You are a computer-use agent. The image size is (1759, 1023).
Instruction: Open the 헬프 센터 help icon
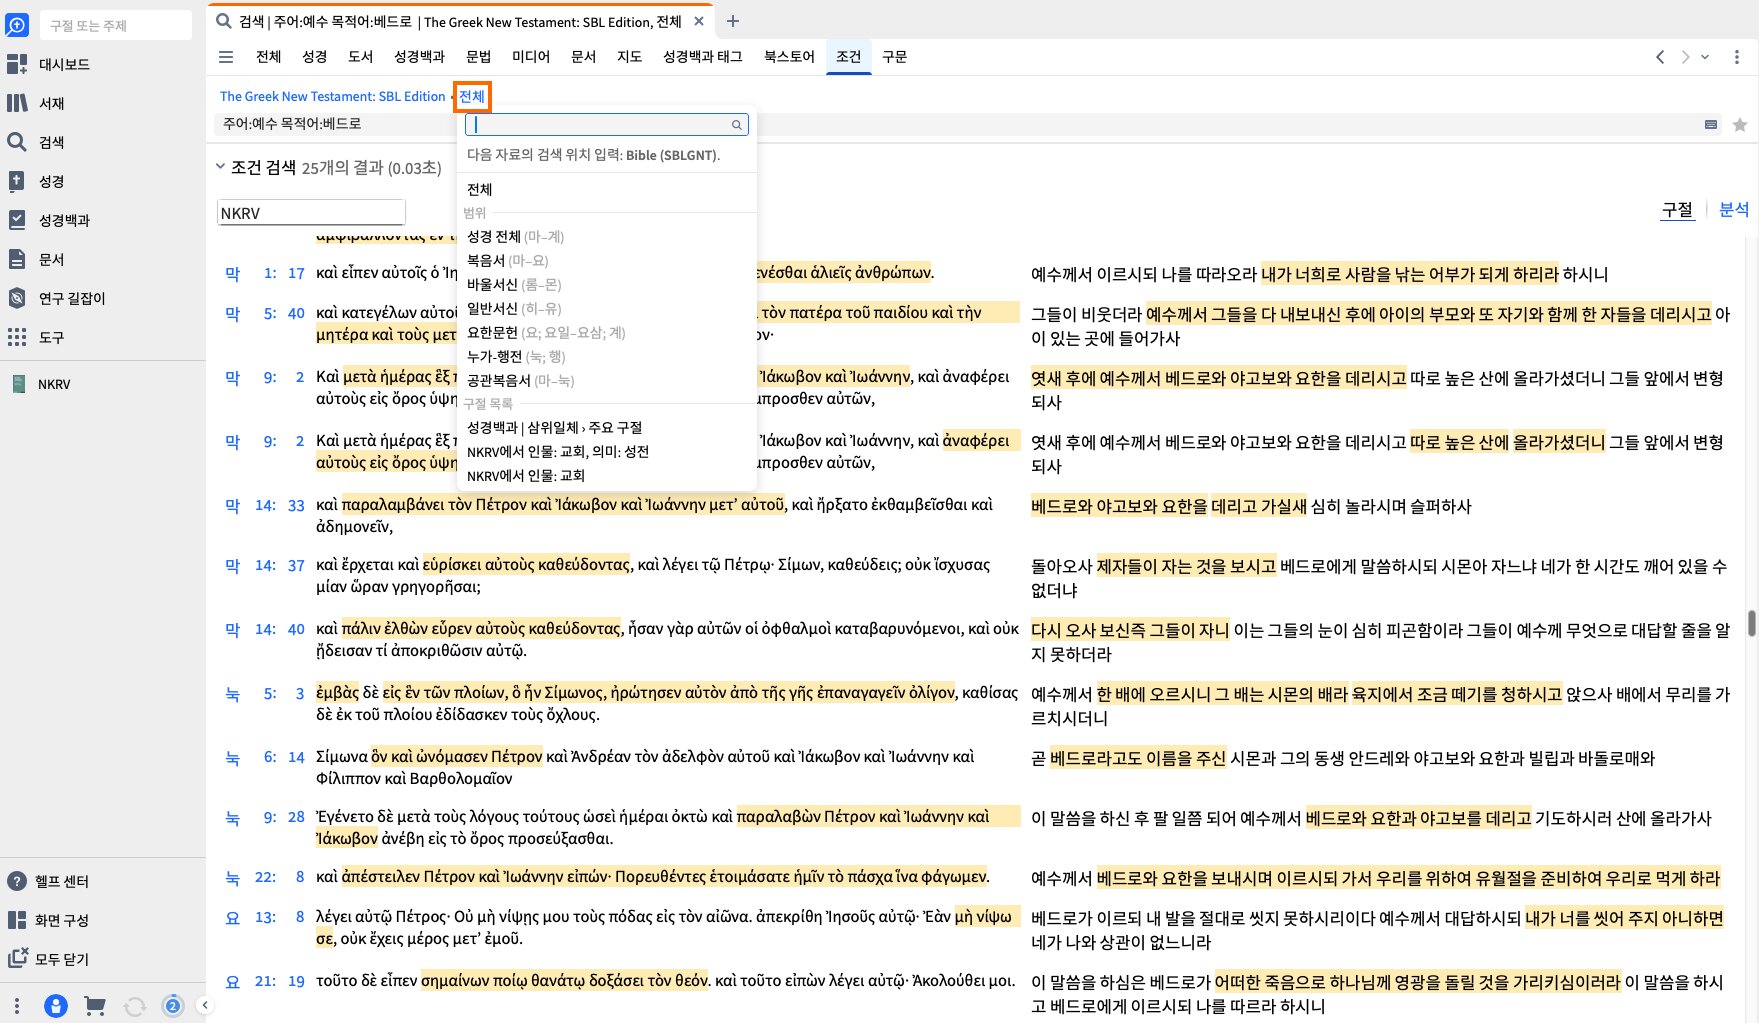[17, 881]
